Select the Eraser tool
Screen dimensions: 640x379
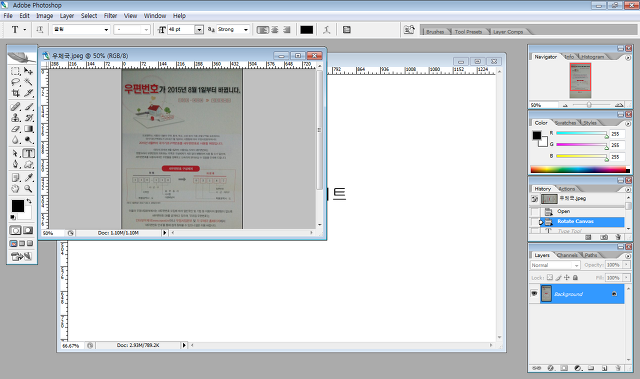pos(16,129)
